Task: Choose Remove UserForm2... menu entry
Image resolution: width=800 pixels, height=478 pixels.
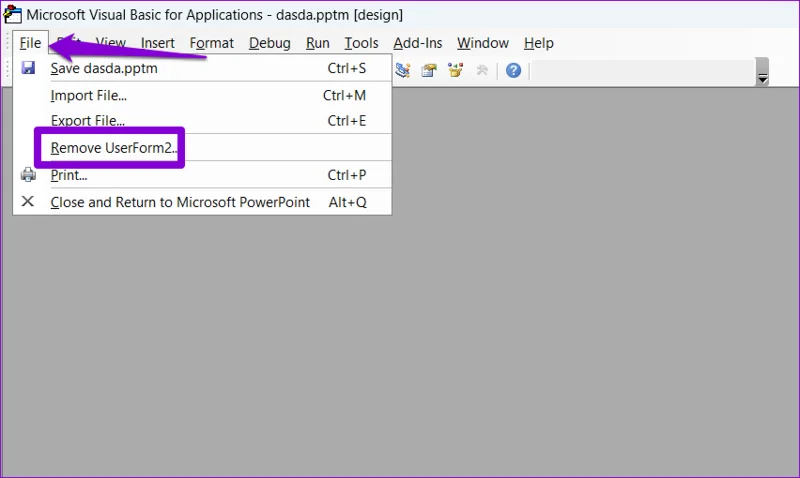Action: click(202, 148)
